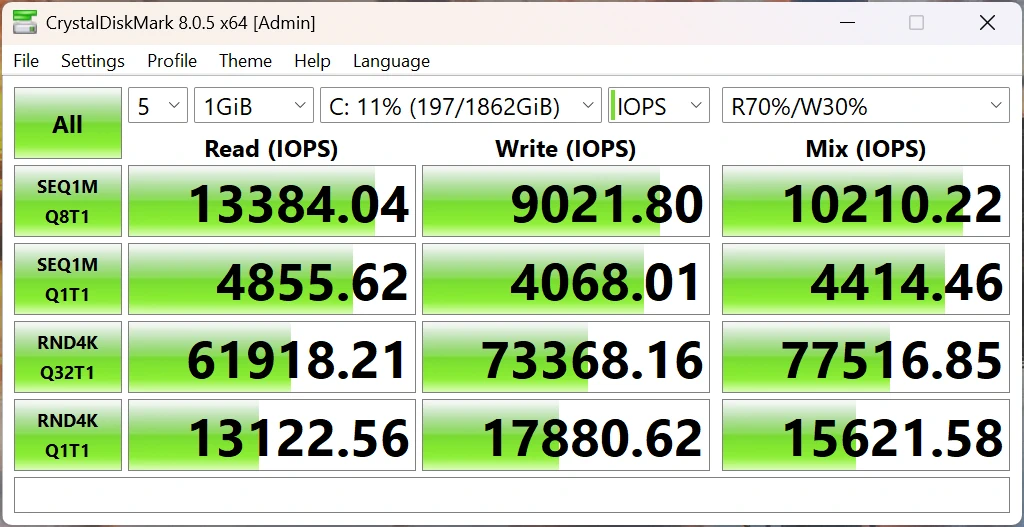
Task: Click the empty comment field at bottom
Action: point(512,495)
